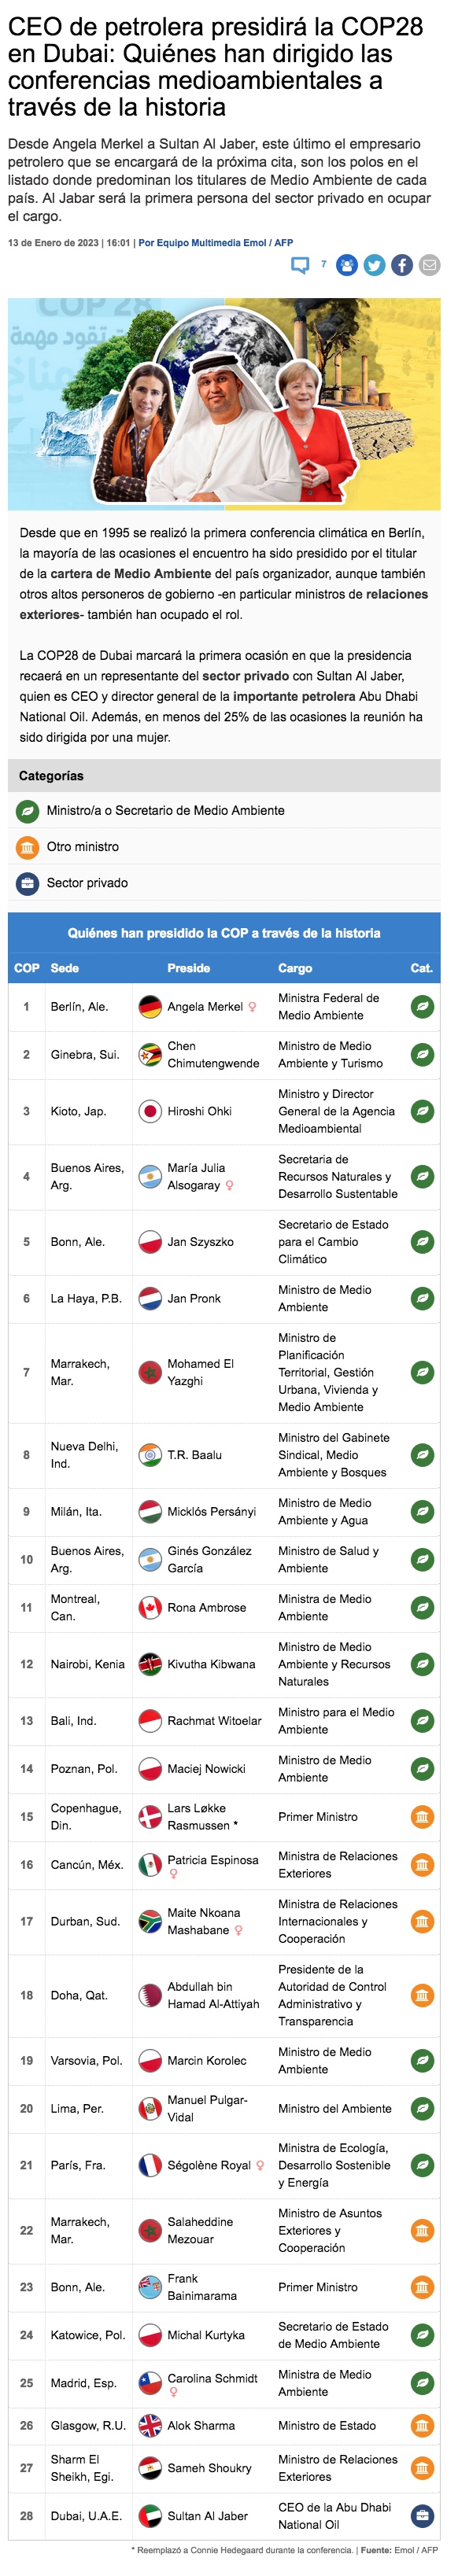Click the Germany flag beside Angela Merkel
This screenshot has height=2576, width=458.
coord(150,1007)
